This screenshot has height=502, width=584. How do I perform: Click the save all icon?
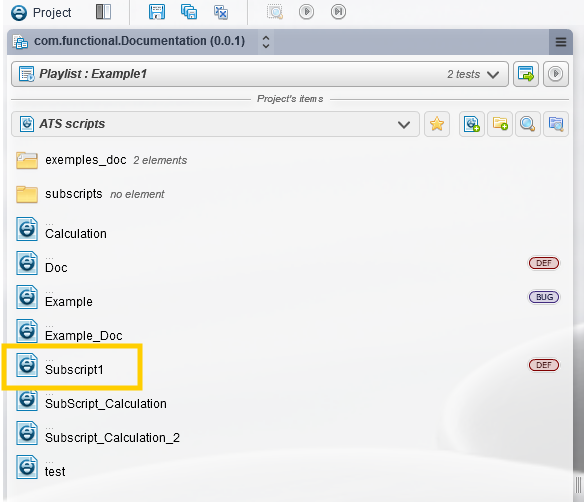coord(189,12)
